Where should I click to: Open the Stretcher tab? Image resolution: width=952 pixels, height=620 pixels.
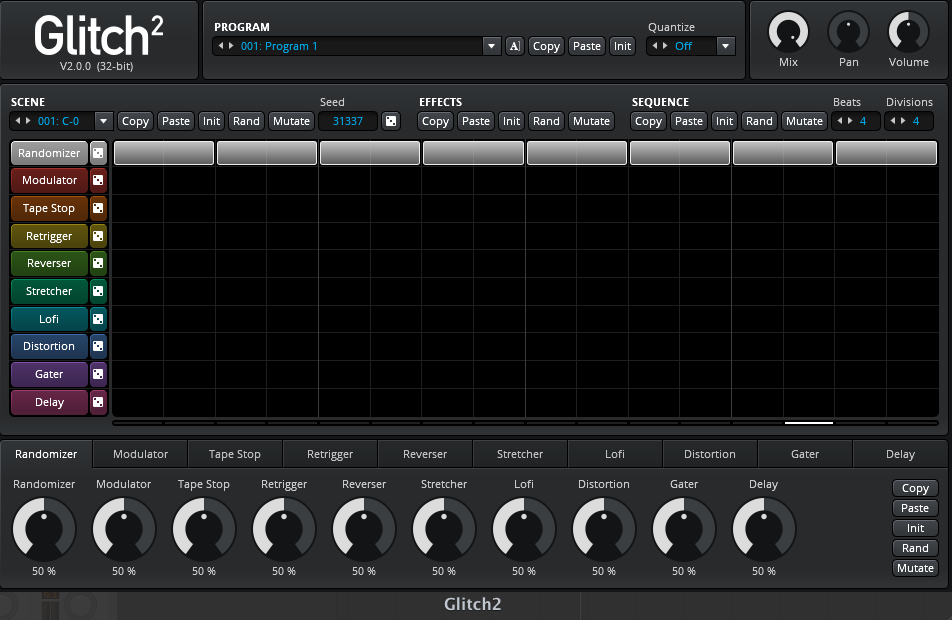point(520,454)
